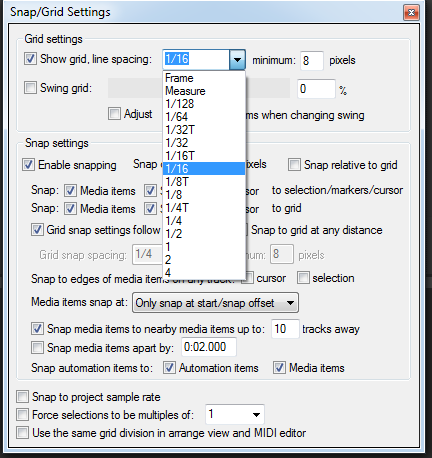Toggle the Enable snapping checkbox
The width and height of the screenshot is (432, 458).
coord(28,165)
